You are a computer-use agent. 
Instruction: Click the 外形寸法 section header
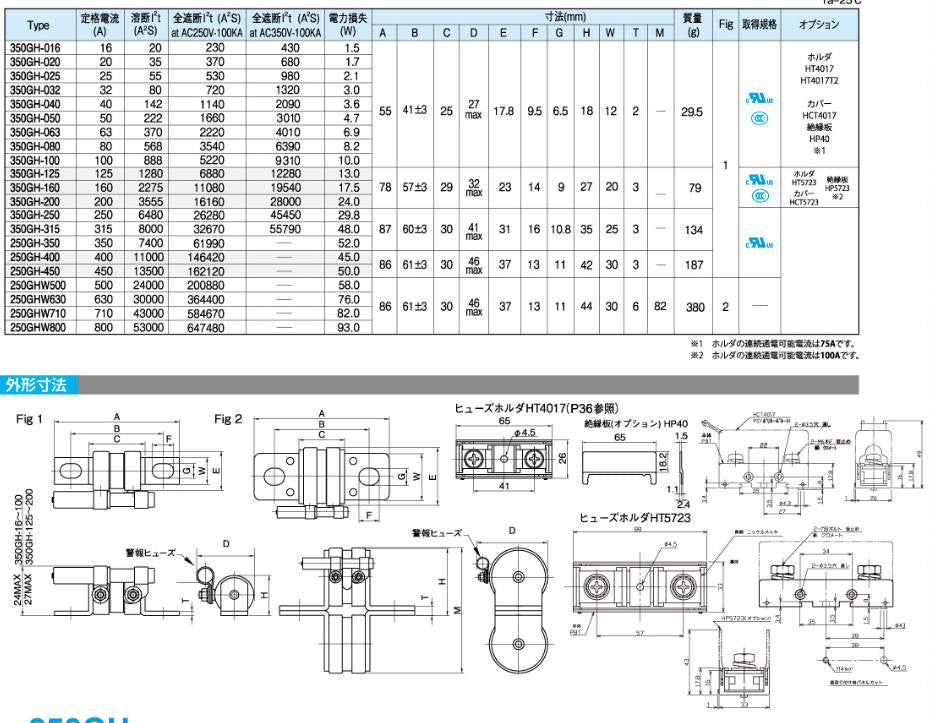tap(39, 385)
